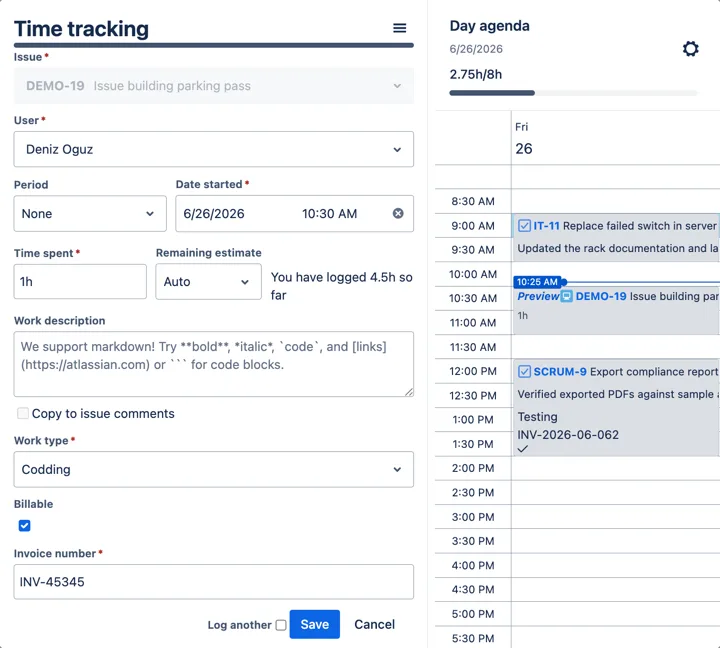Clear the Date started field

[398, 213]
